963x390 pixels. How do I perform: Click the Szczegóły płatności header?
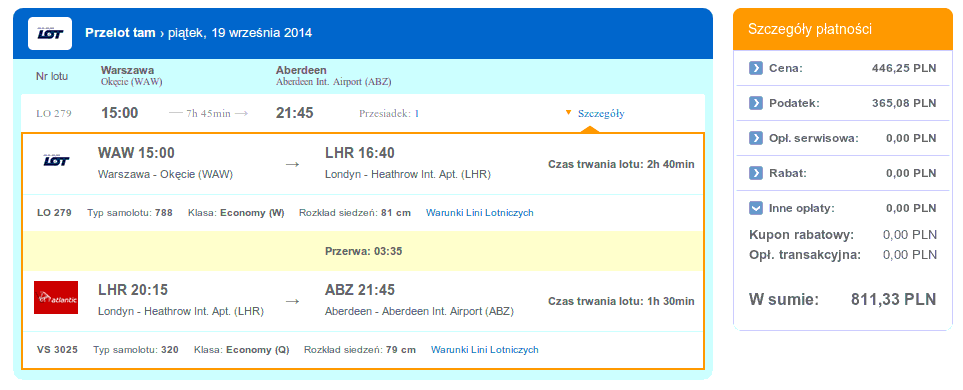(843, 29)
